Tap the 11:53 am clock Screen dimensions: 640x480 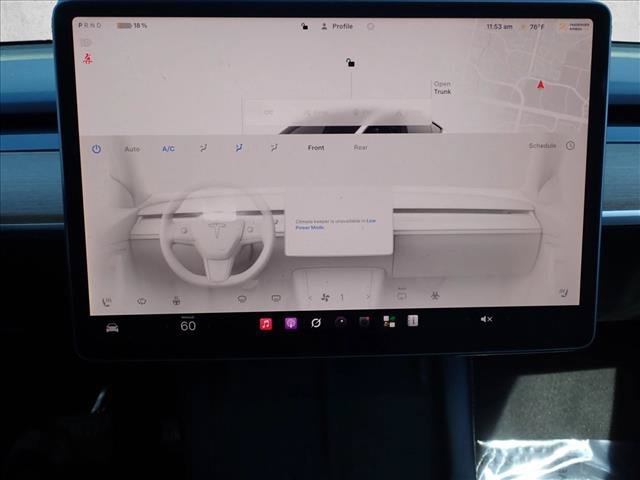tap(499, 27)
